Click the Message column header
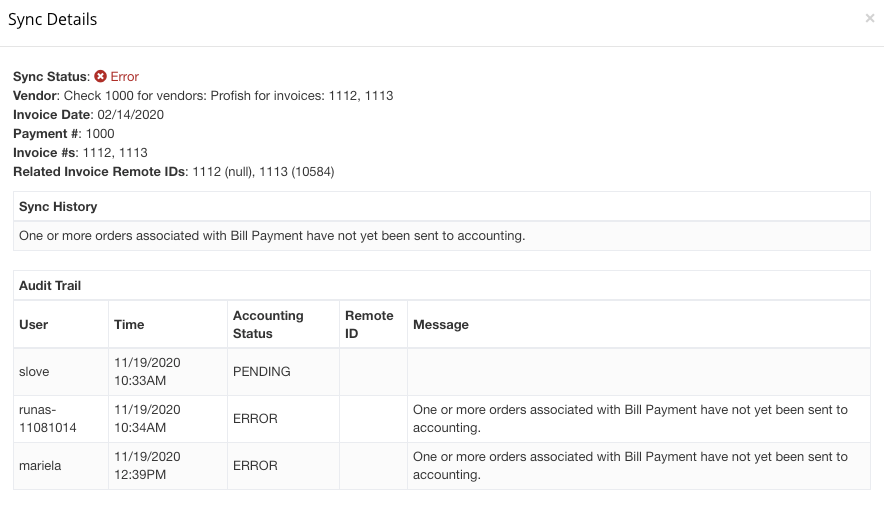The width and height of the screenshot is (884, 506). click(639, 325)
